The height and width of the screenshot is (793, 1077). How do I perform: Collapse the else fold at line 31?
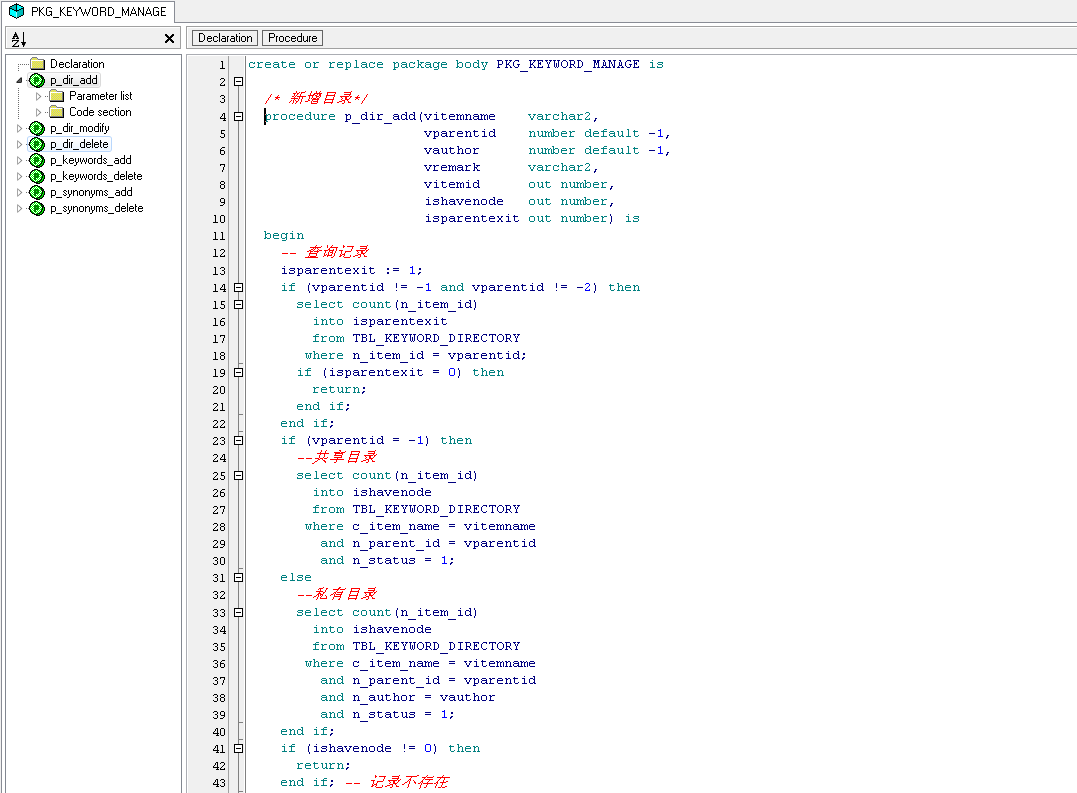tap(238, 577)
